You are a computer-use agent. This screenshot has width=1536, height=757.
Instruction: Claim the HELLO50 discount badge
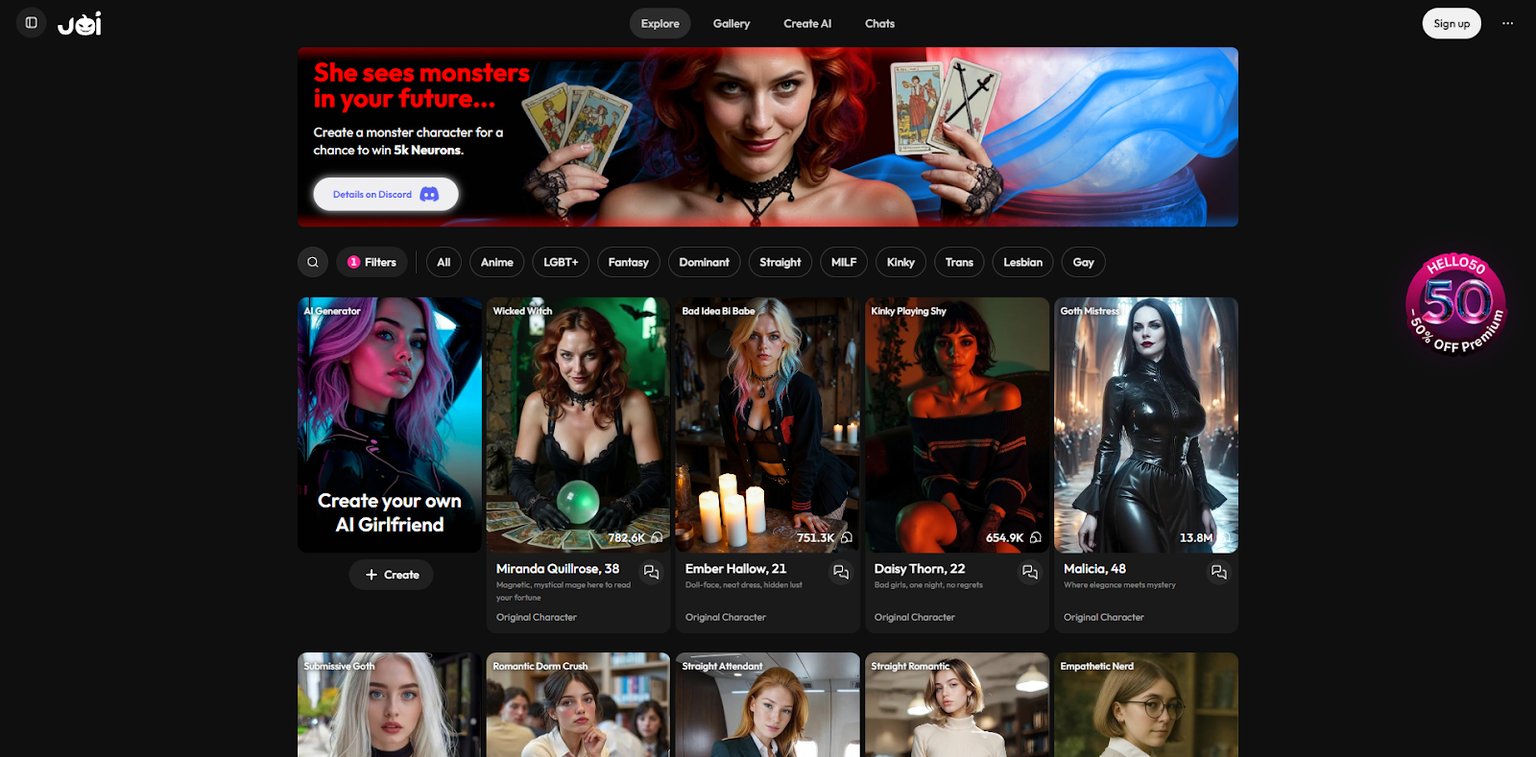pos(1455,303)
